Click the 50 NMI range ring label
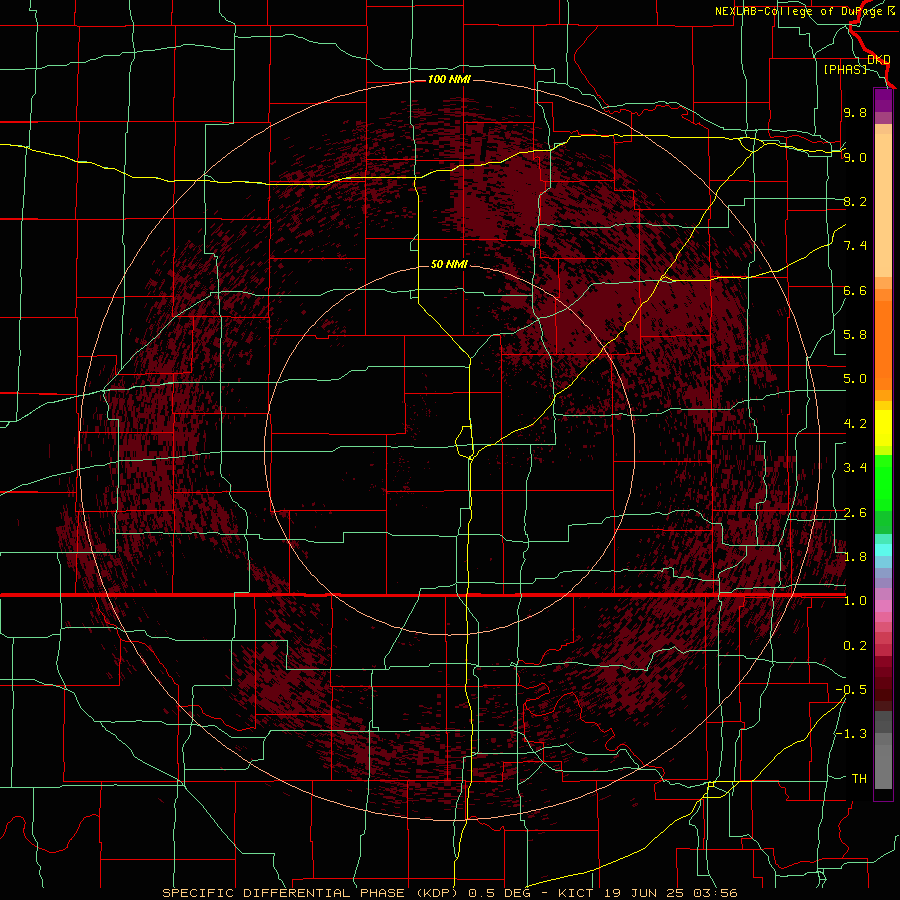The height and width of the screenshot is (900, 900). pos(449,264)
